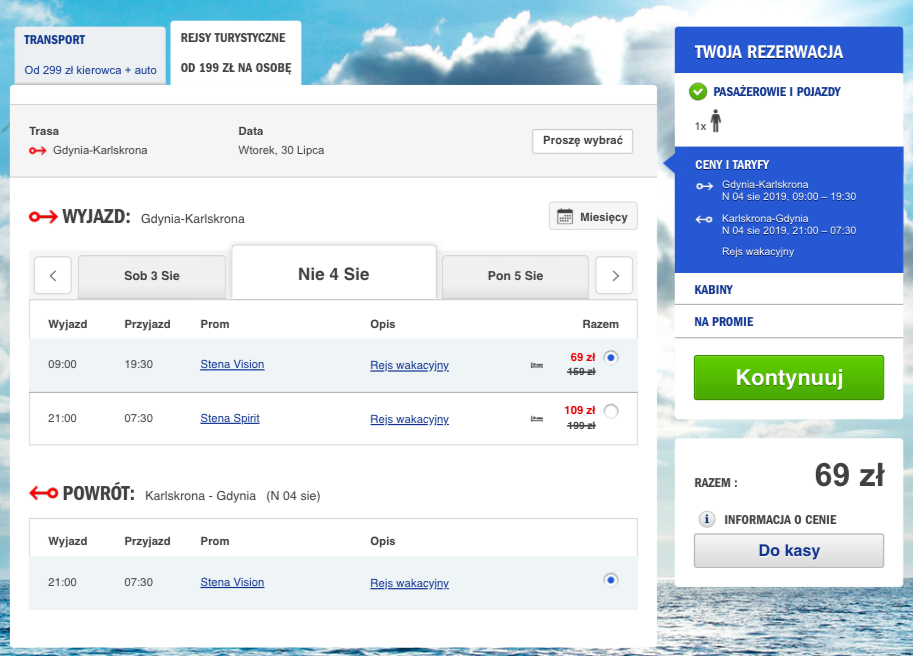Expand the Kabiny section
913x656 pixels.
pos(714,290)
